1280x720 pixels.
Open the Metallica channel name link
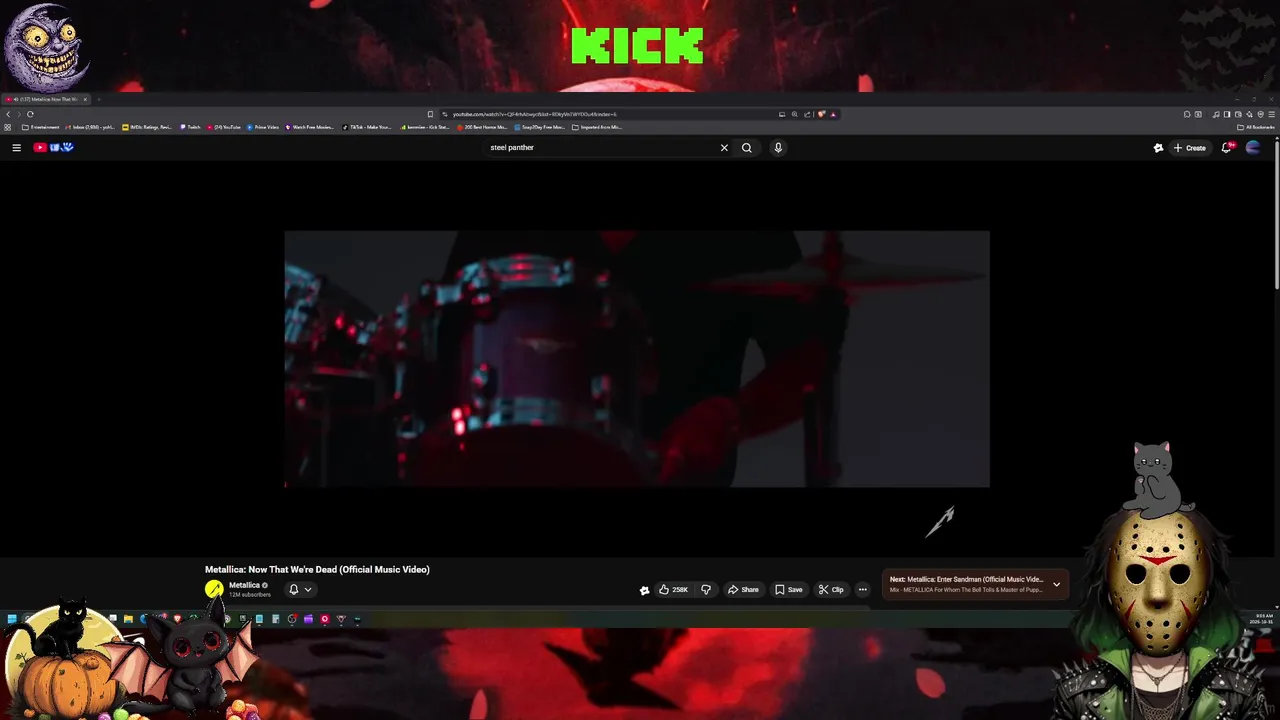(x=244, y=585)
